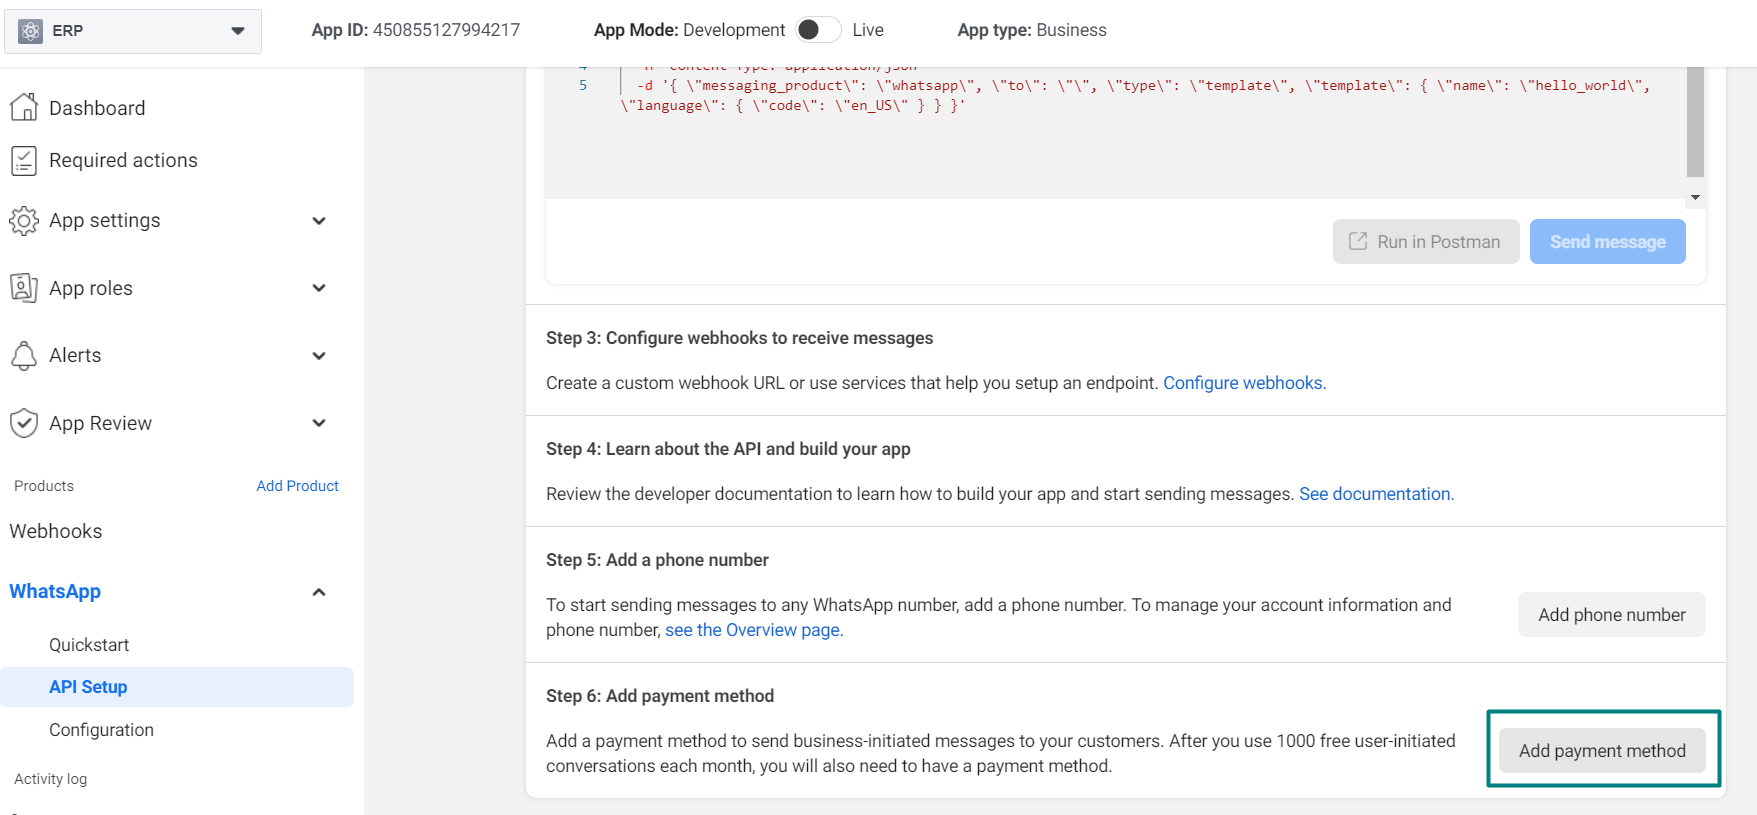Select the WhatsApp product heading
Screen dimensions: 1757x815
pyautogui.click(x=55, y=591)
